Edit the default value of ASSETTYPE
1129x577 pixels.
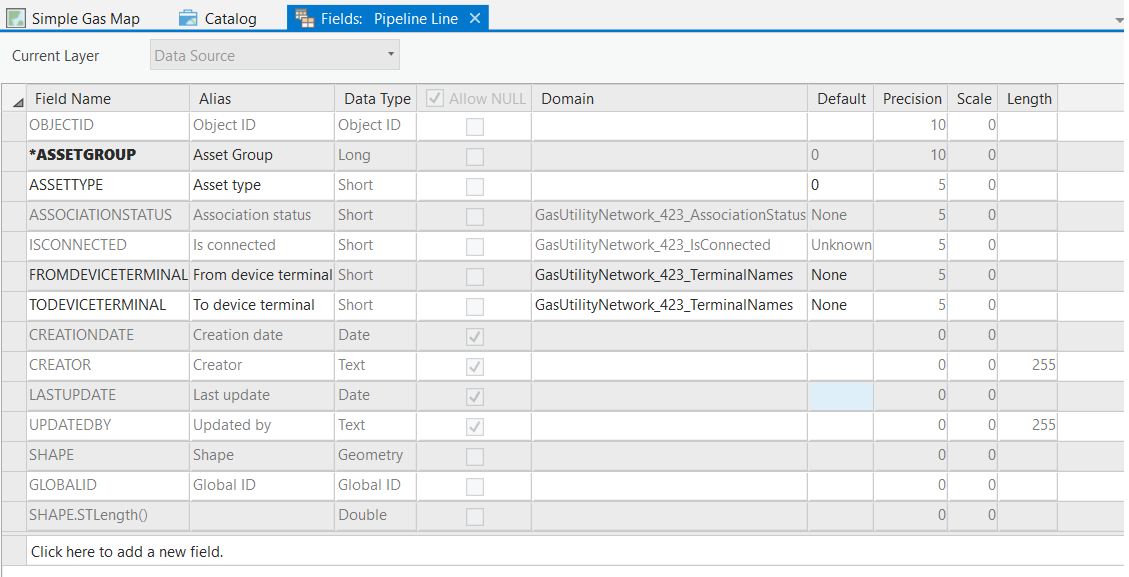841,185
